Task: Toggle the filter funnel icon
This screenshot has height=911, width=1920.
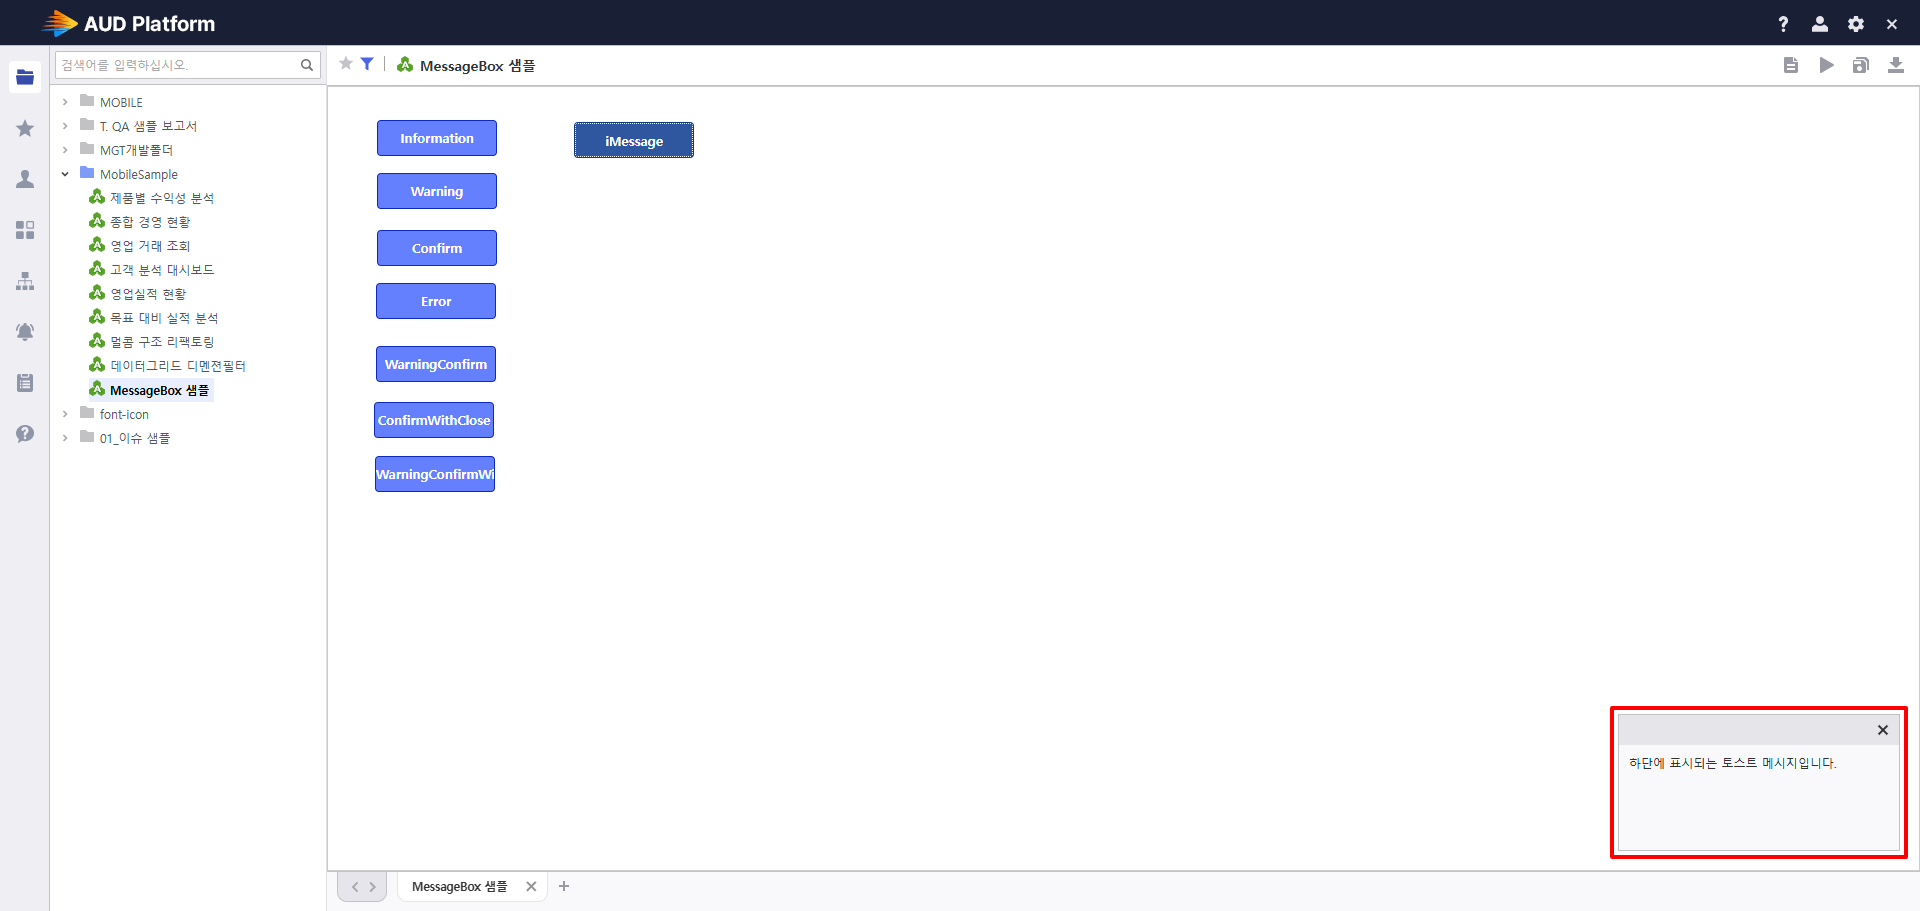Action: coord(367,64)
